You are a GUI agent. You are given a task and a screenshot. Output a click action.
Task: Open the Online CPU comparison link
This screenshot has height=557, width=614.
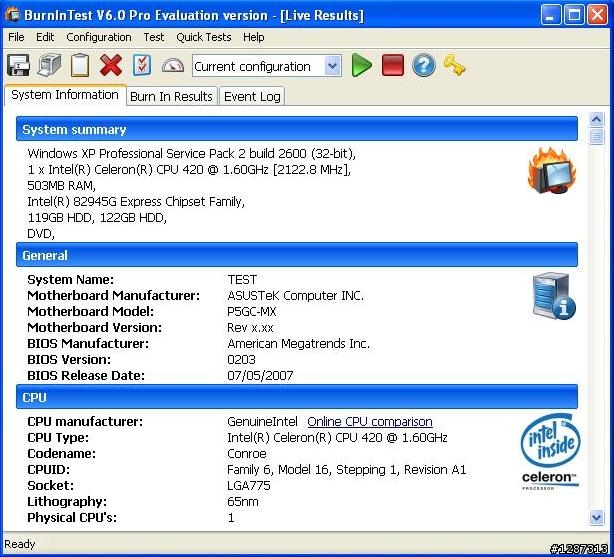370,421
